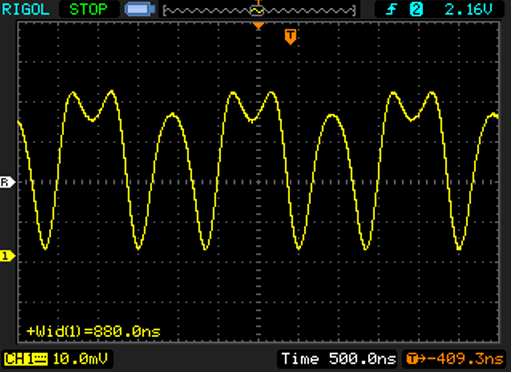The image size is (512, 373).
Task: Click the orange -409.3ns trigger offset readout
Action: coord(465,359)
